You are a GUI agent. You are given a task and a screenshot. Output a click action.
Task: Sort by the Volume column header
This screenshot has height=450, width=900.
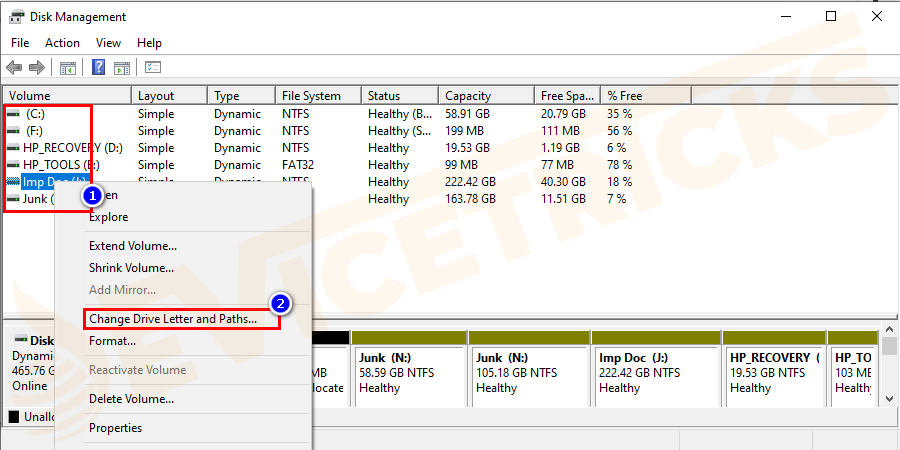coord(68,96)
